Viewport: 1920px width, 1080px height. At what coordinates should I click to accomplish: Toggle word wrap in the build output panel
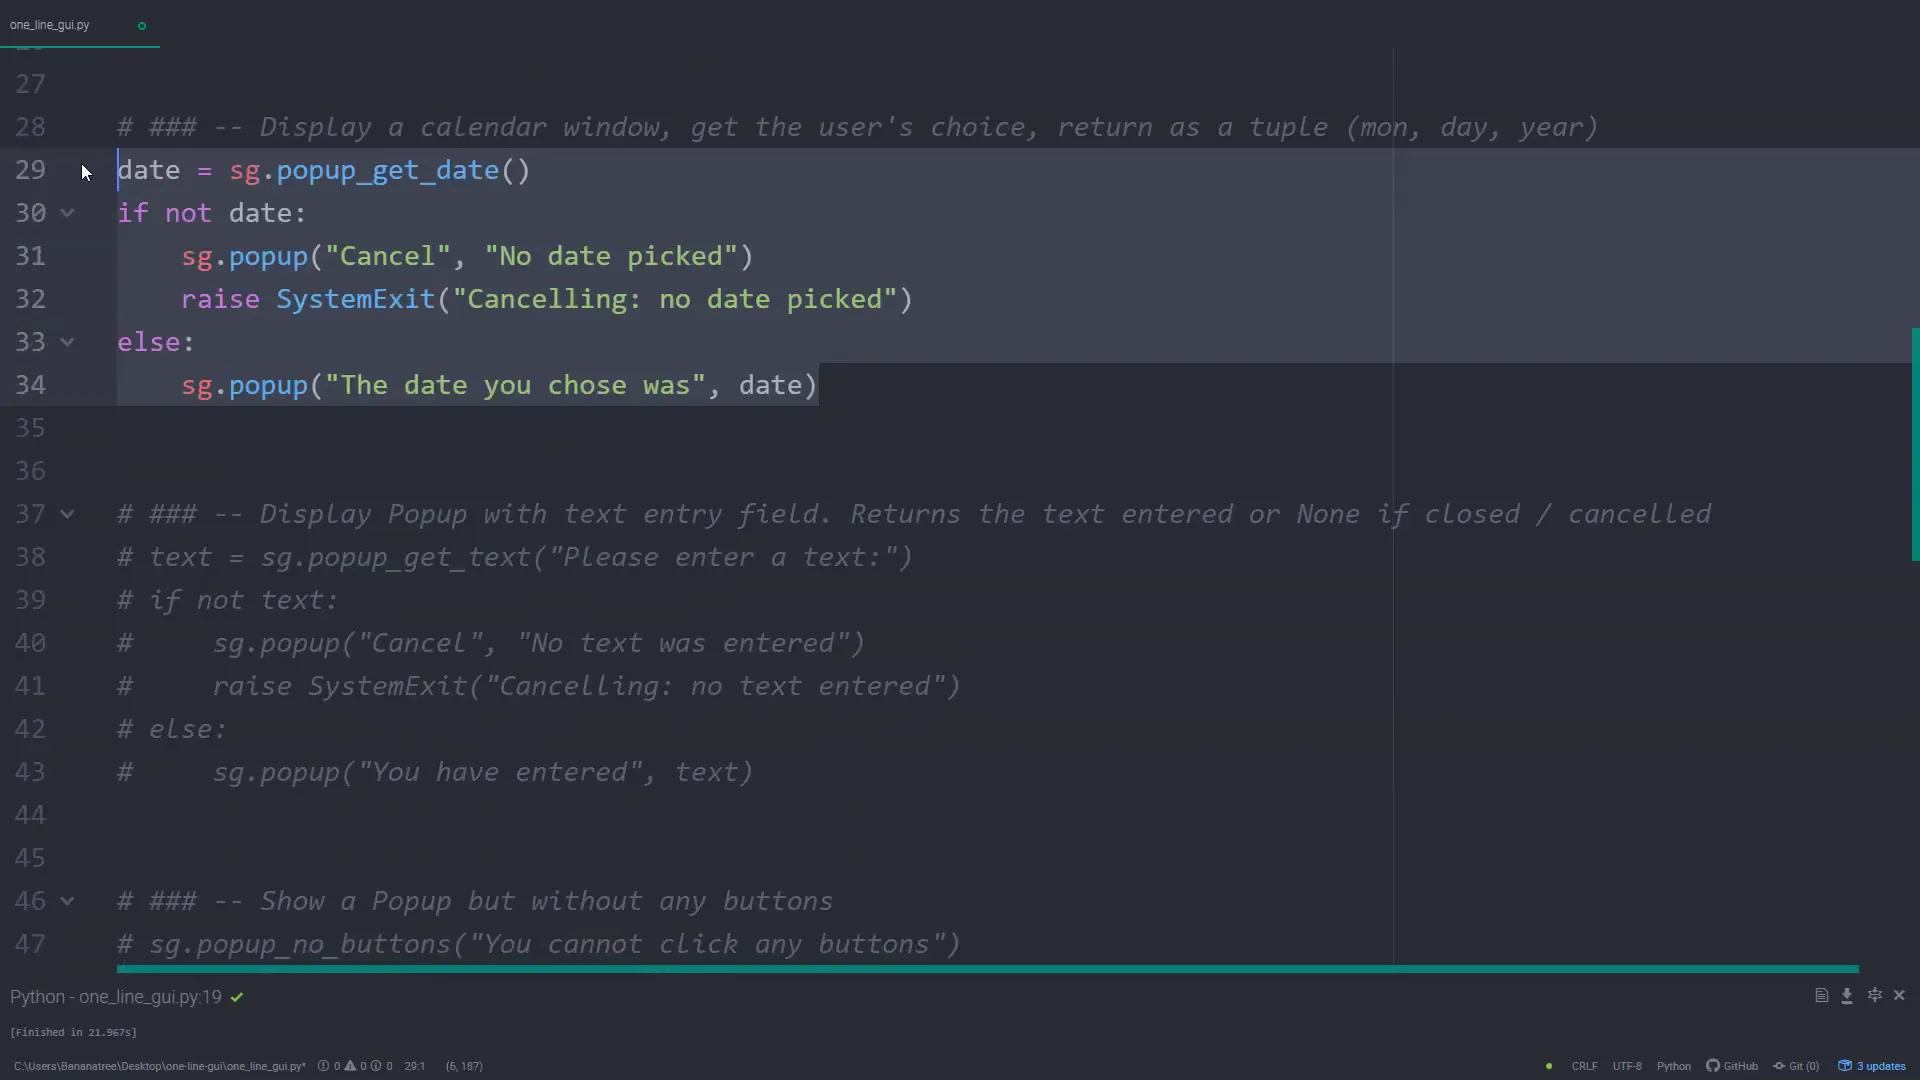coord(1821,996)
